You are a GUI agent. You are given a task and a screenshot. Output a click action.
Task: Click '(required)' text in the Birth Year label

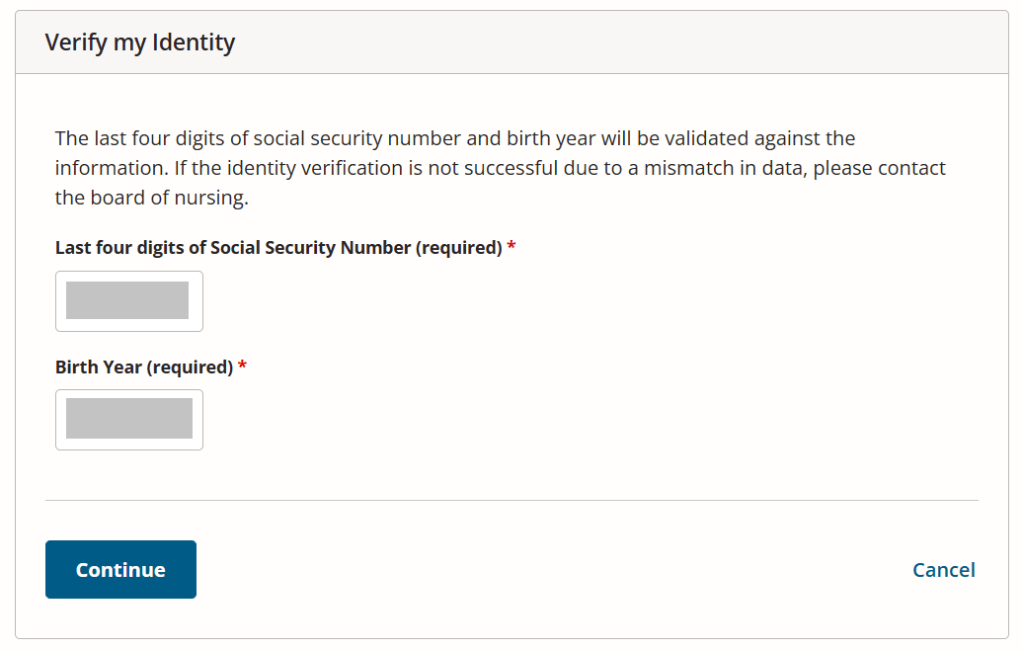[x=189, y=367]
